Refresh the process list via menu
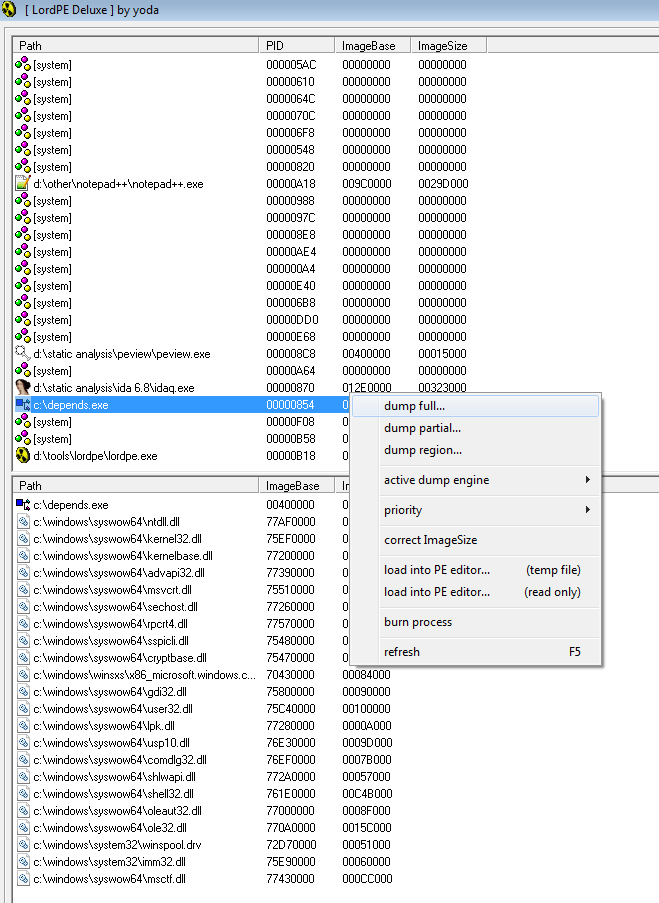 tap(475, 652)
